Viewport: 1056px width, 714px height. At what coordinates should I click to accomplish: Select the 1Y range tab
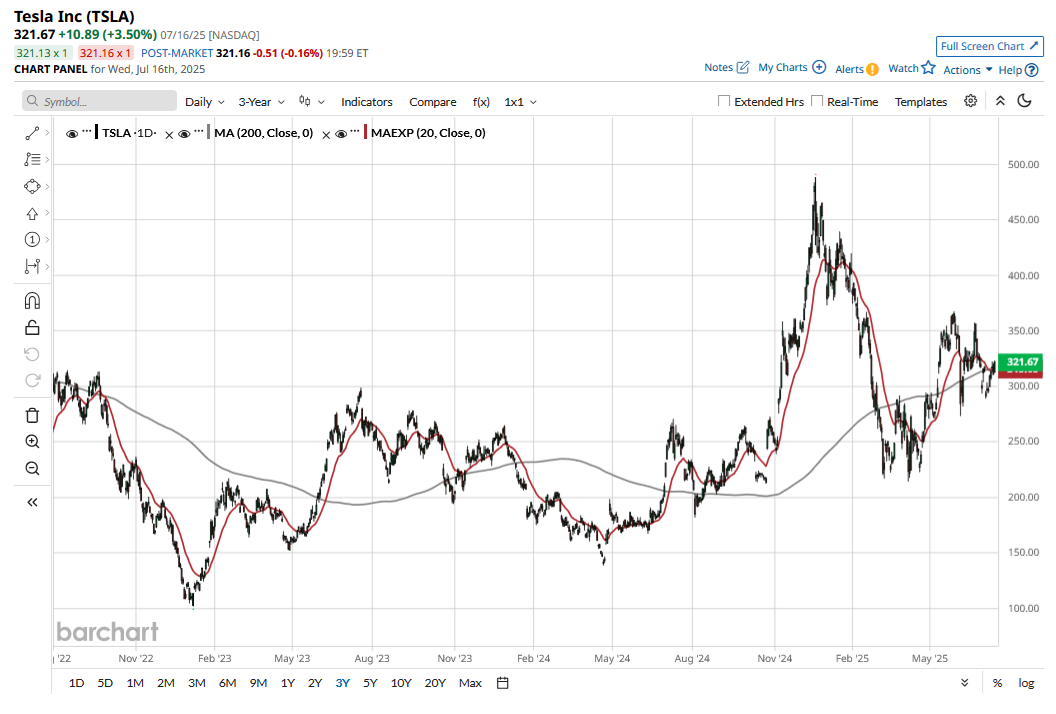288,683
